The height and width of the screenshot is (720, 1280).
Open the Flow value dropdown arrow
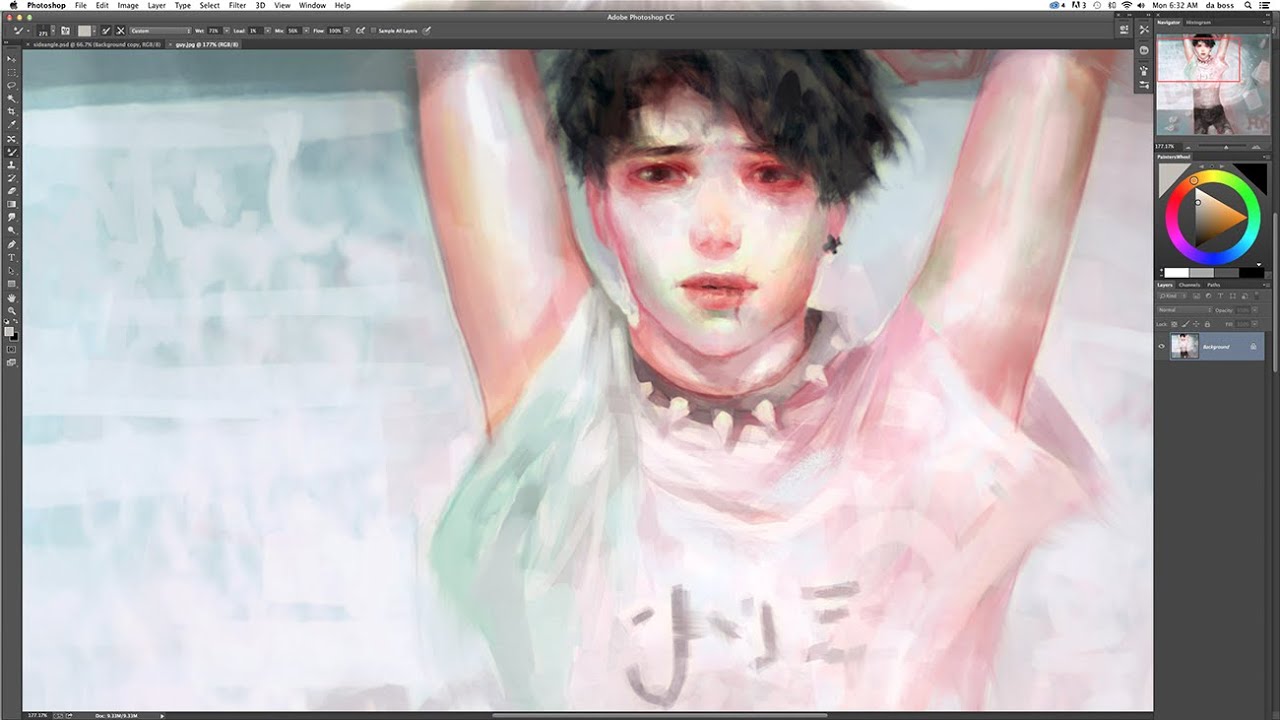[x=347, y=31]
